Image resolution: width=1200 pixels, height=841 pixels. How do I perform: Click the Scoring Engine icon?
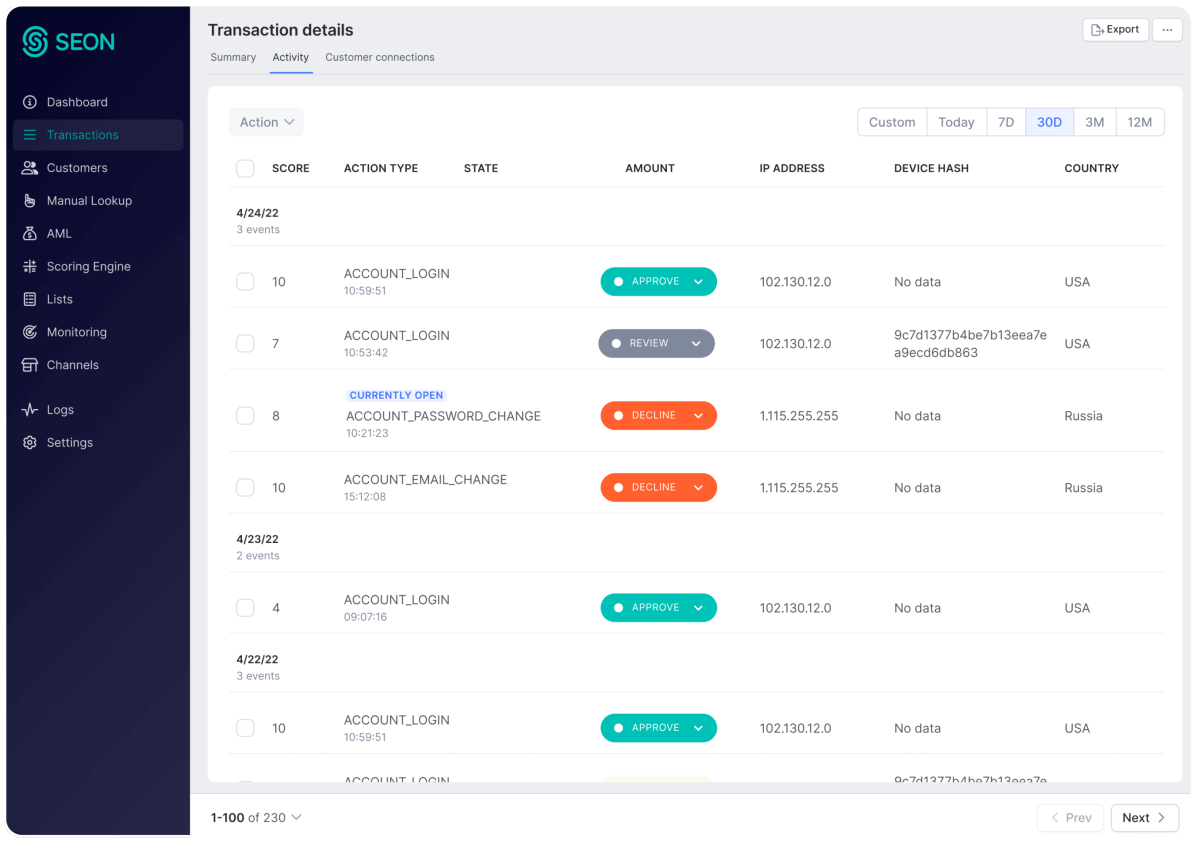click(30, 267)
